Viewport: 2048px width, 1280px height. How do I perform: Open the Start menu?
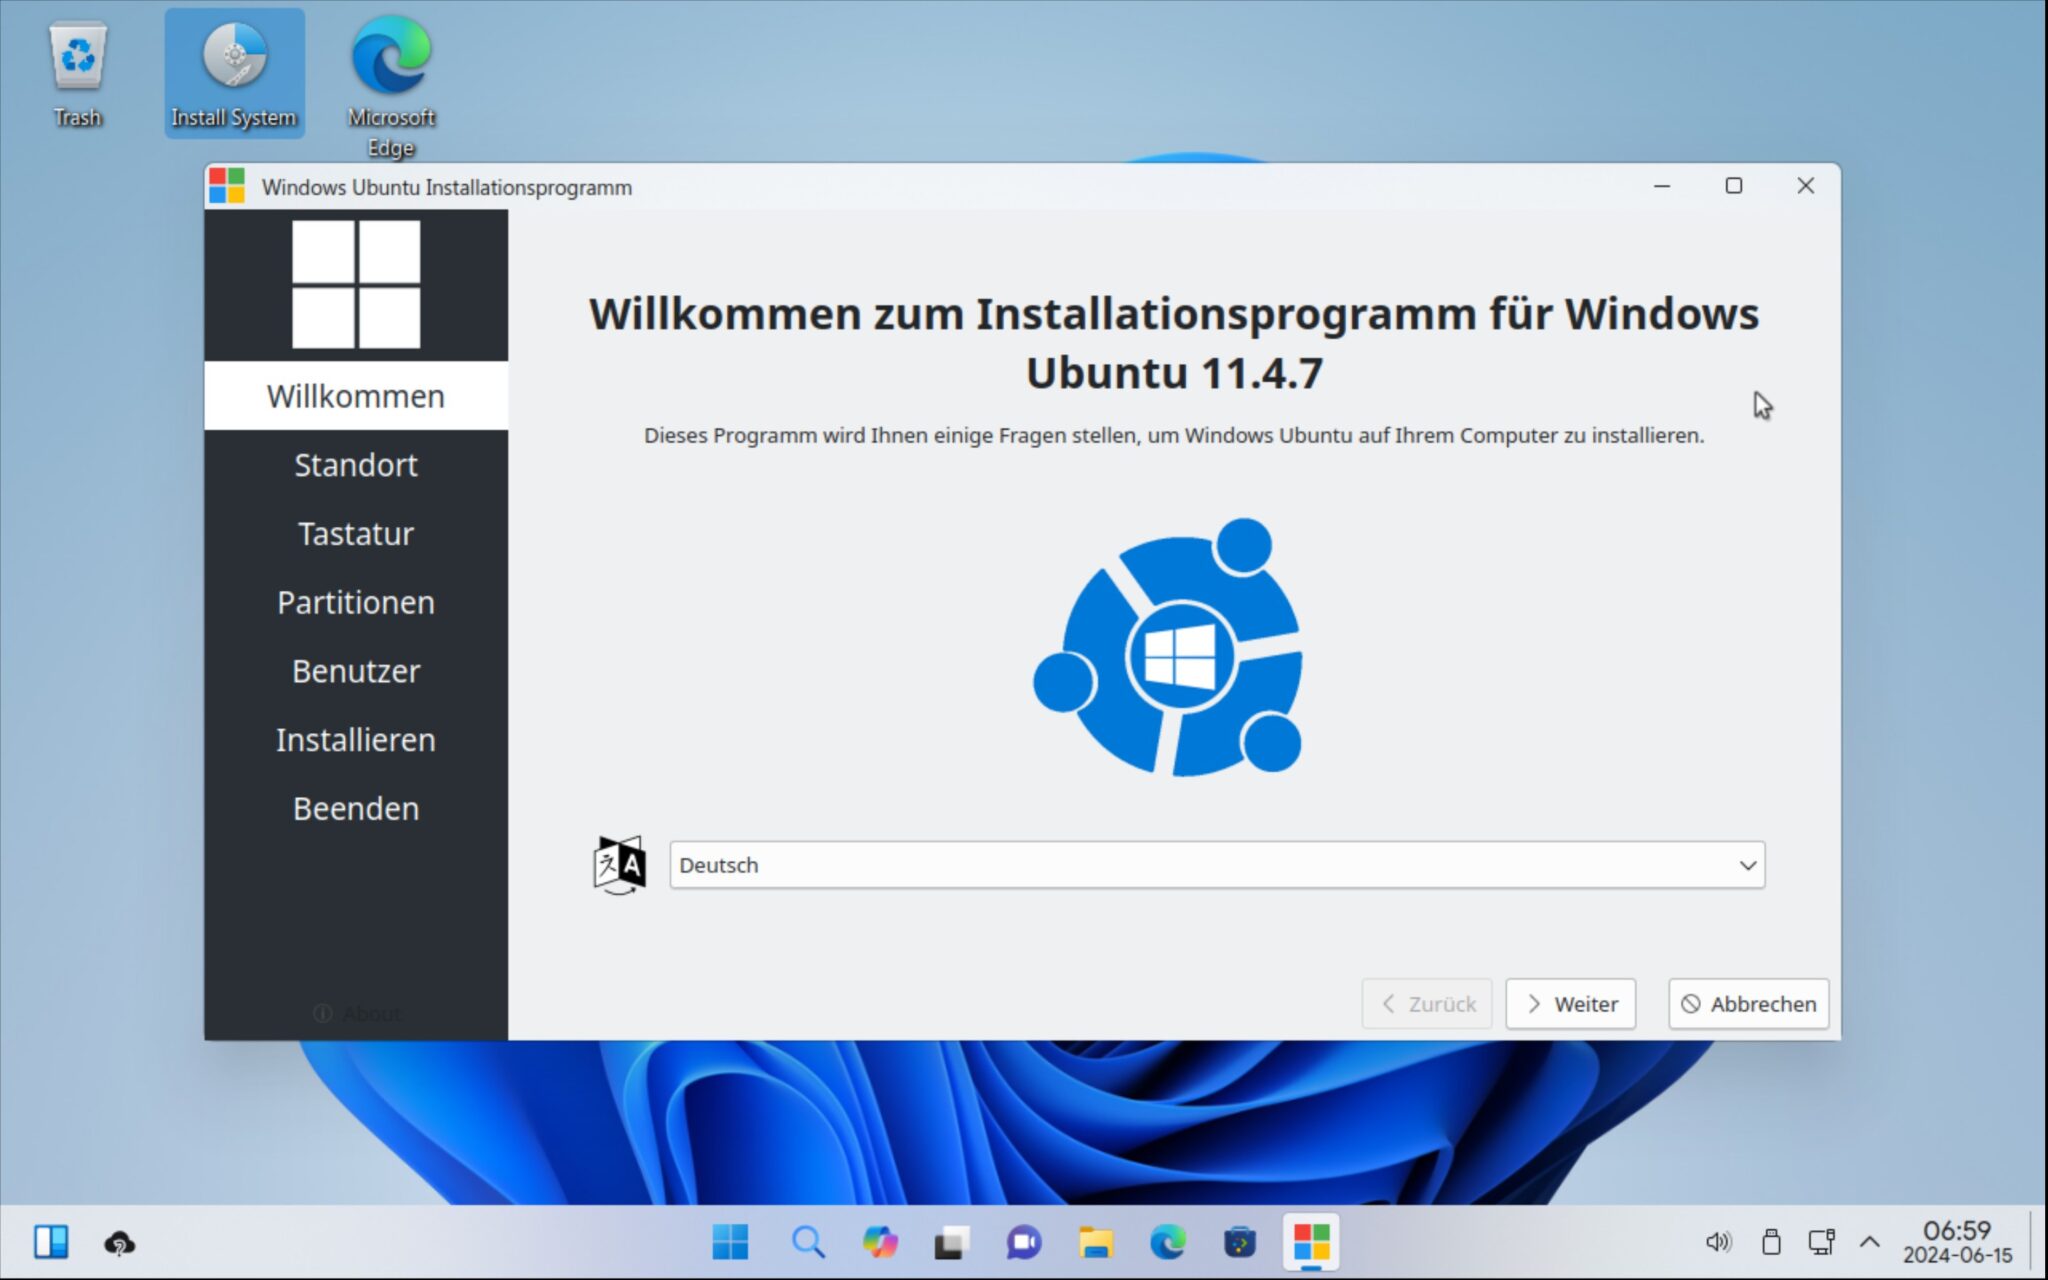coord(731,1243)
